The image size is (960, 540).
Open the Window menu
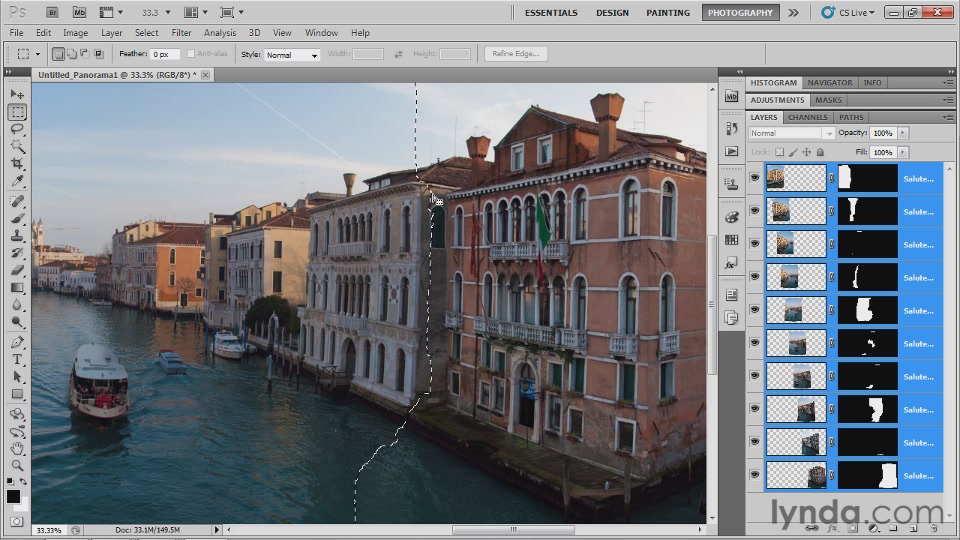click(x=321, y=32)
